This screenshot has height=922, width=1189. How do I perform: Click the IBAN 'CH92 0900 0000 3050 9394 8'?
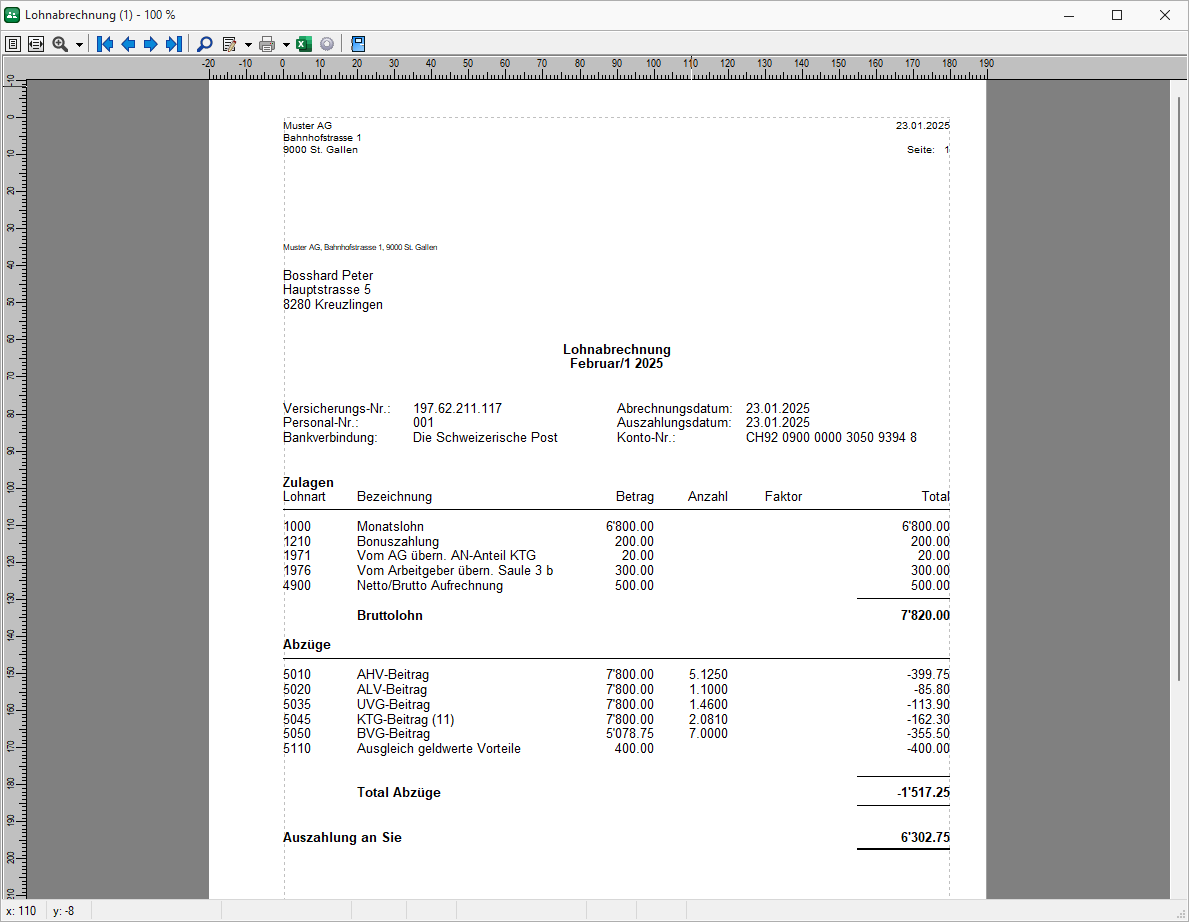831,437
